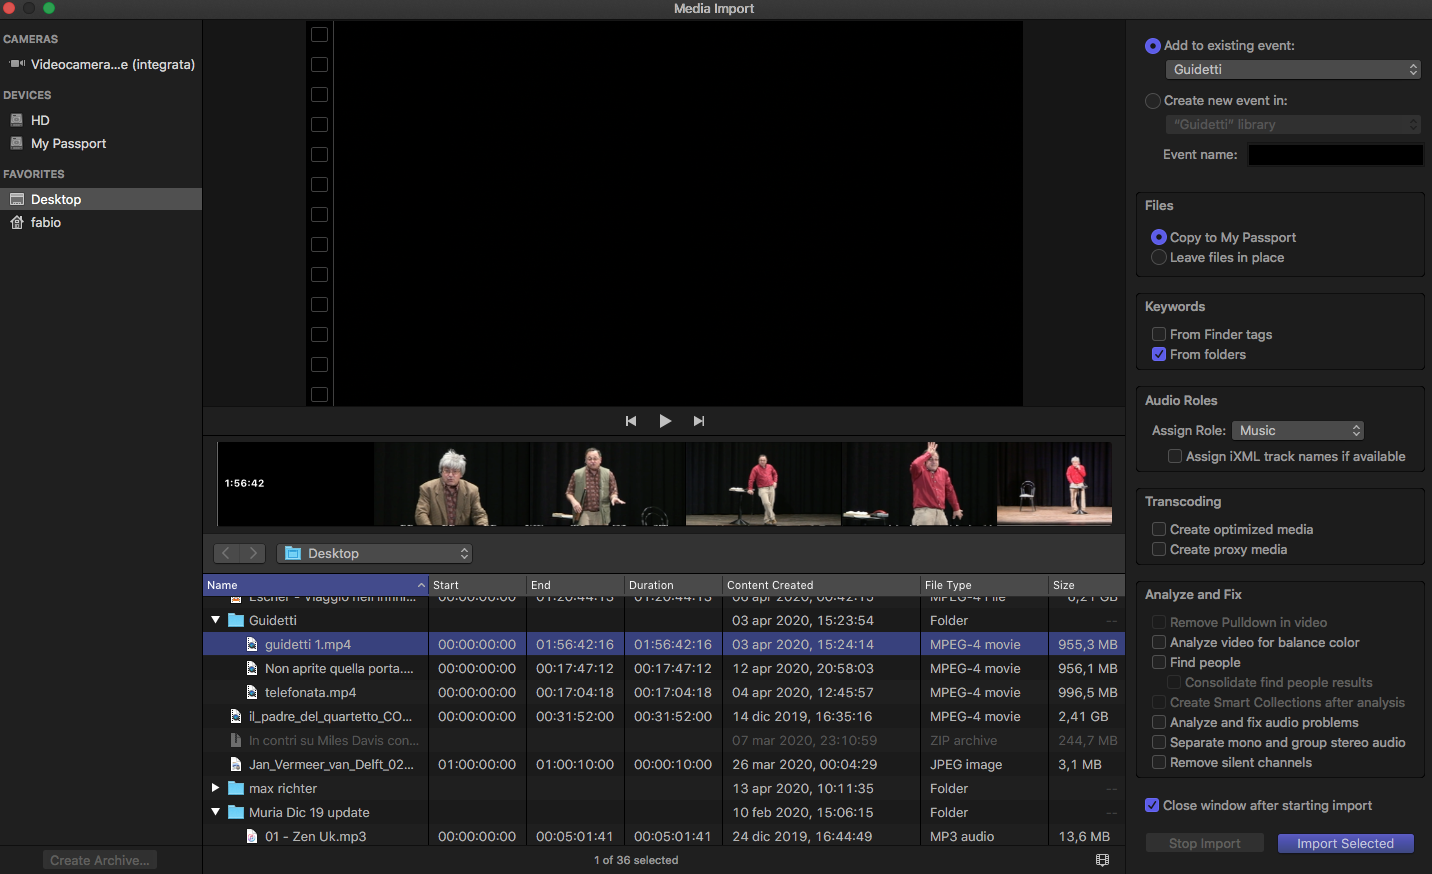Image resolution: width=1432 pixels, height=874 pixels.
Task: Check Separate mono and group stereo audio
Action: click(1159, 742)
